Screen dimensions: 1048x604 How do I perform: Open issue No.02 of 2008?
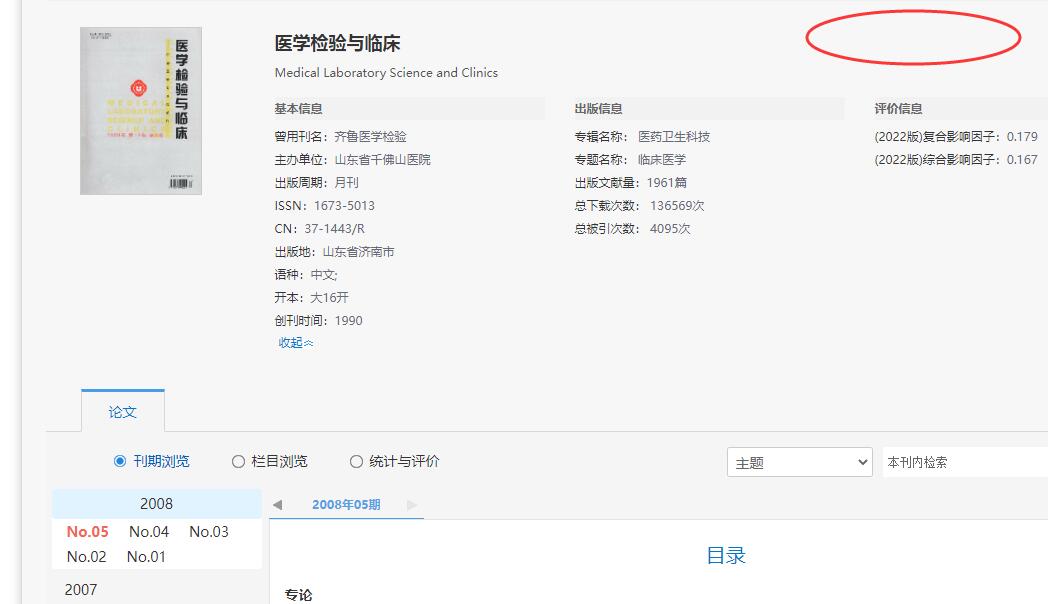[x=87, y=557]
